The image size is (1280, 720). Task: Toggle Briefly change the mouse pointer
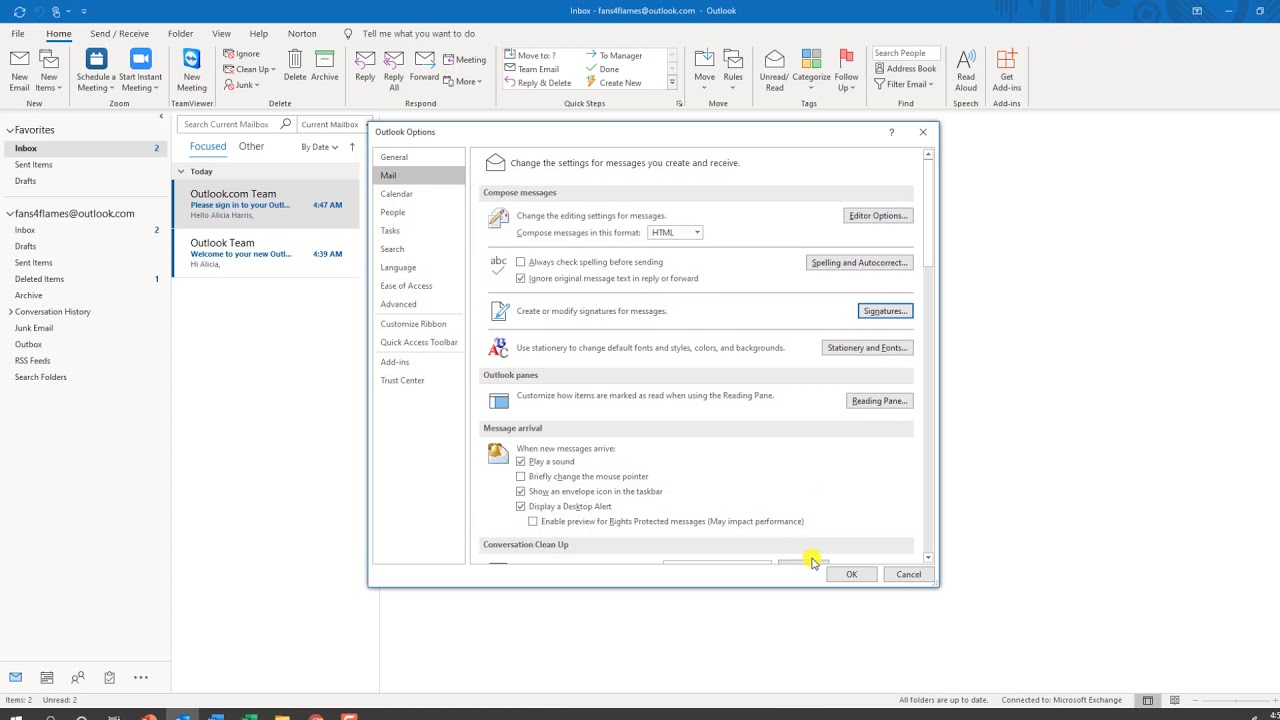tap(520, 476)
